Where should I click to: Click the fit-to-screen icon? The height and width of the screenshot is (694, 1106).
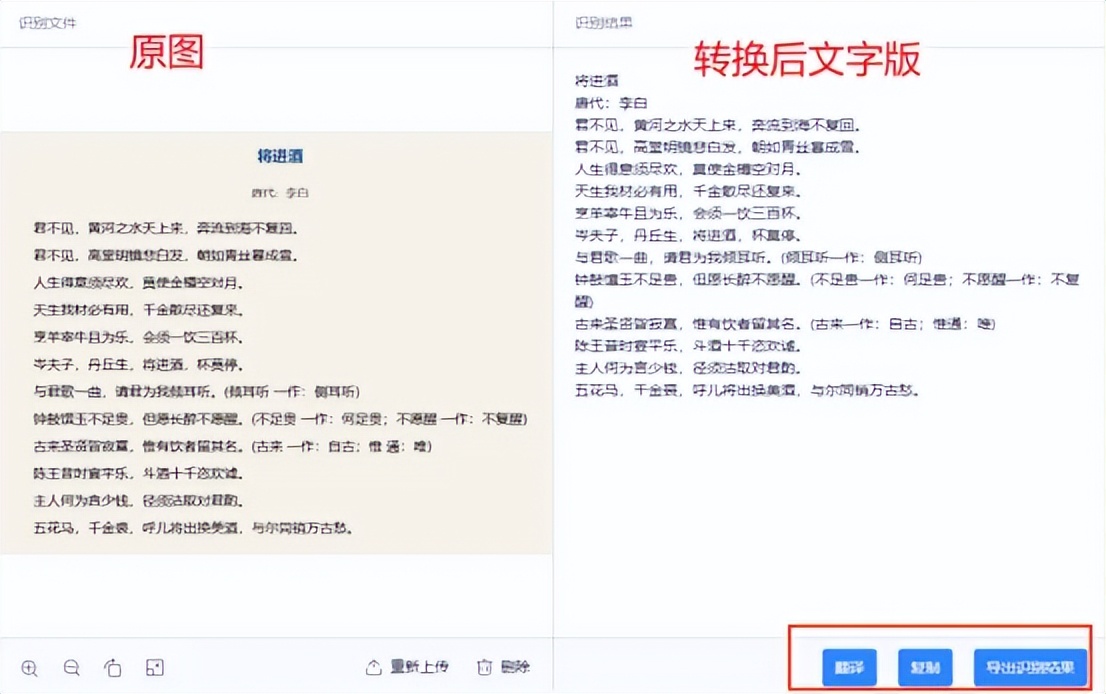click(x=155, y=666)
